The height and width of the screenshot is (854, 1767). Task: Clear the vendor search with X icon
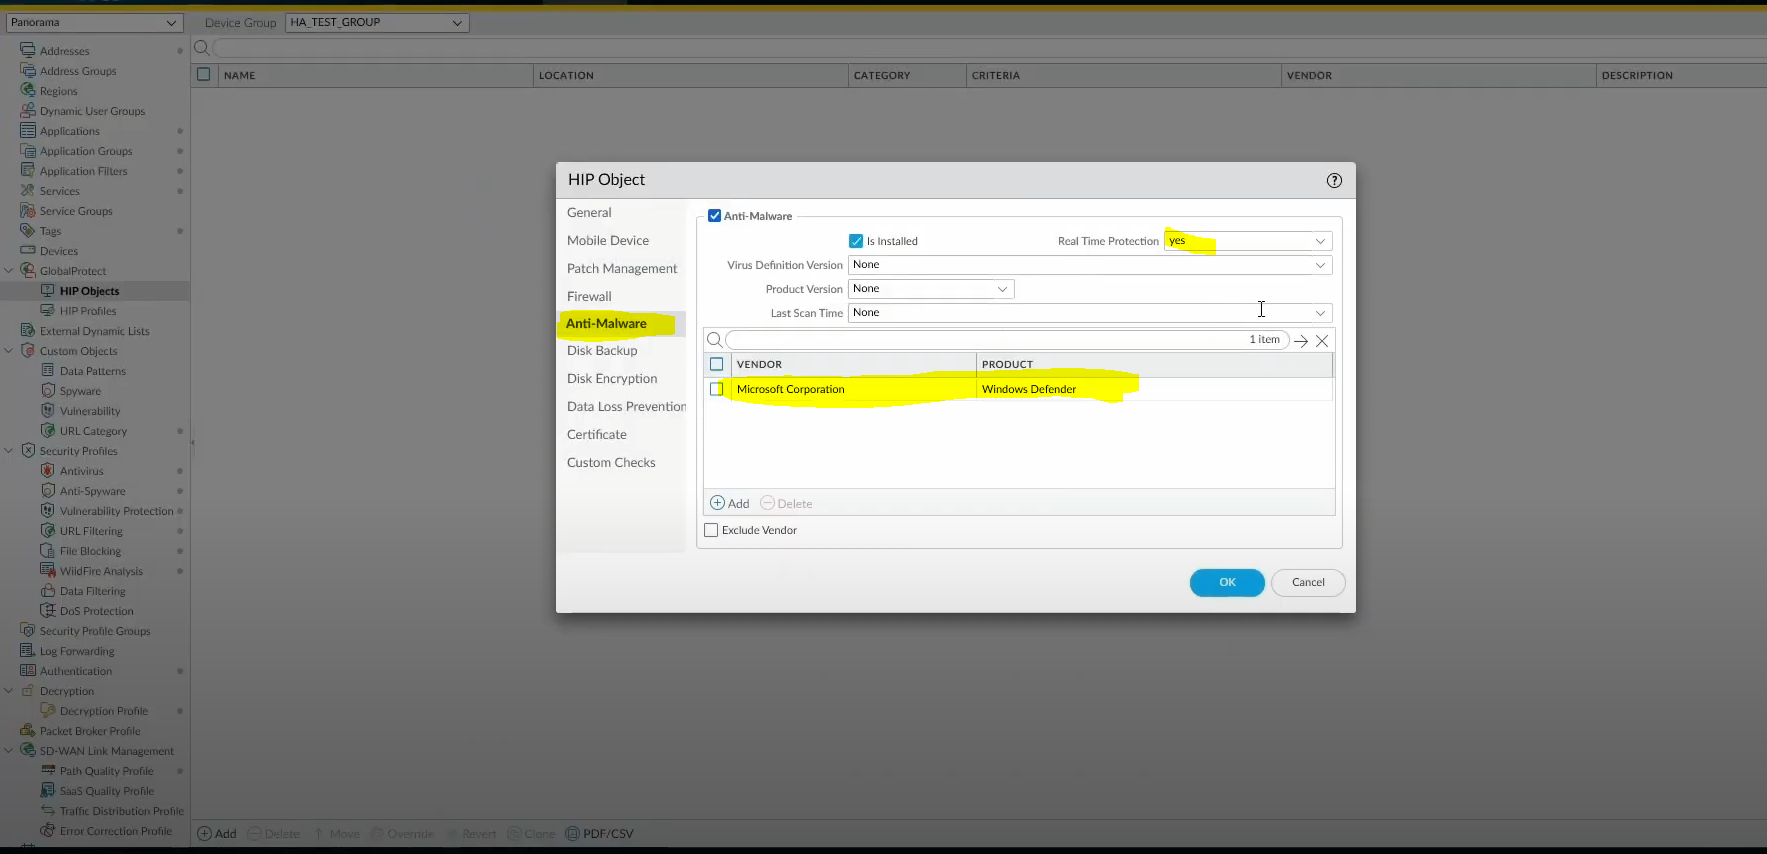tap(1322, 341)
